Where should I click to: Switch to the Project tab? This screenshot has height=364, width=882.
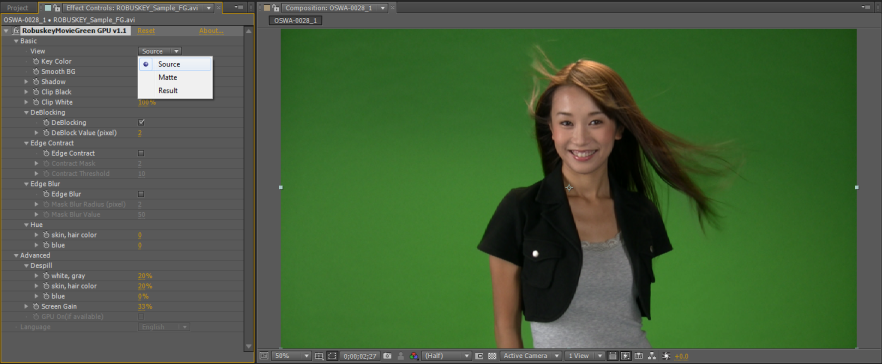click(x=17, y=8)
